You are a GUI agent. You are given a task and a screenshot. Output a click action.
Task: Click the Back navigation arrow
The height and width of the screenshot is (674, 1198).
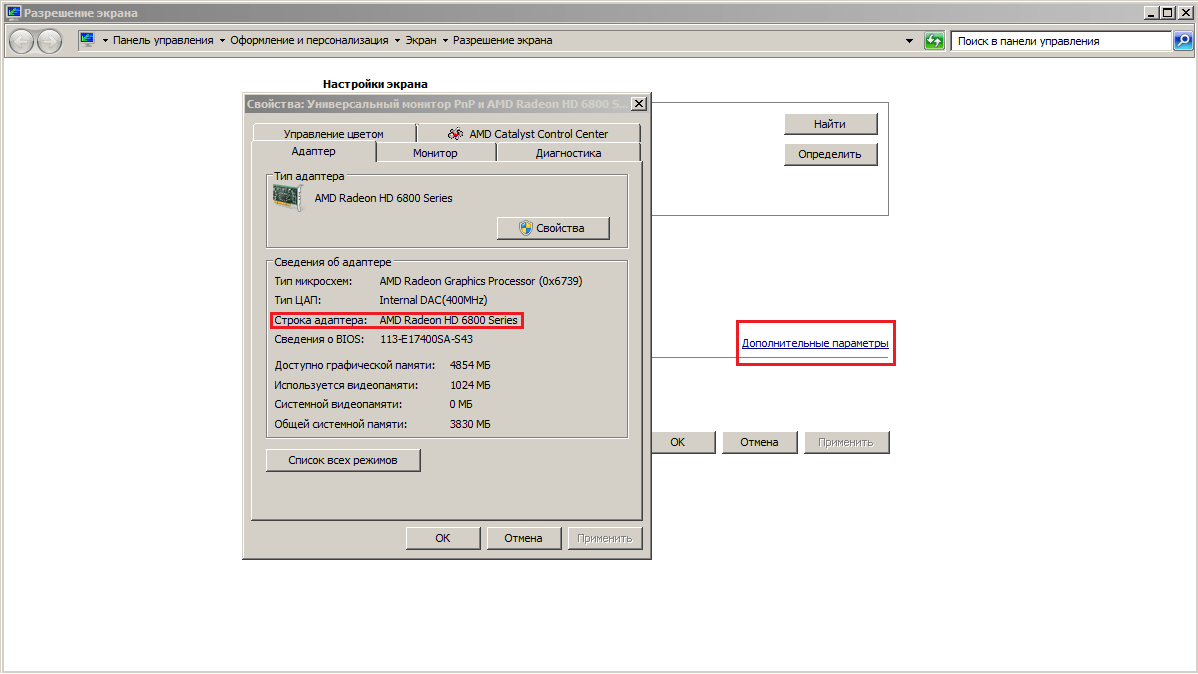pos(21,41)
